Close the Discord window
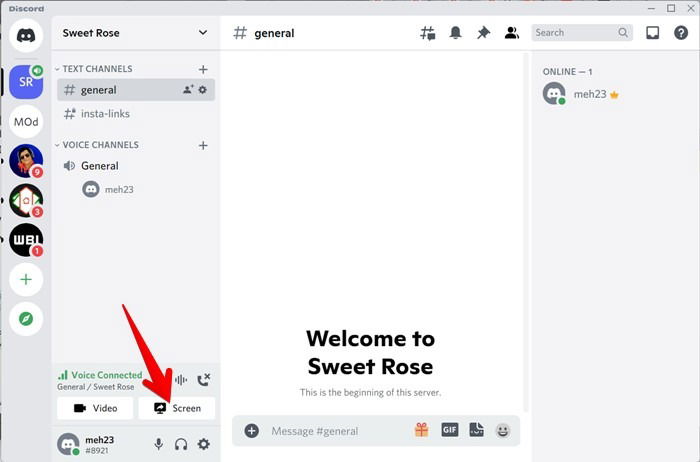Viewport: 700px width, 462px height. point(691,8)
